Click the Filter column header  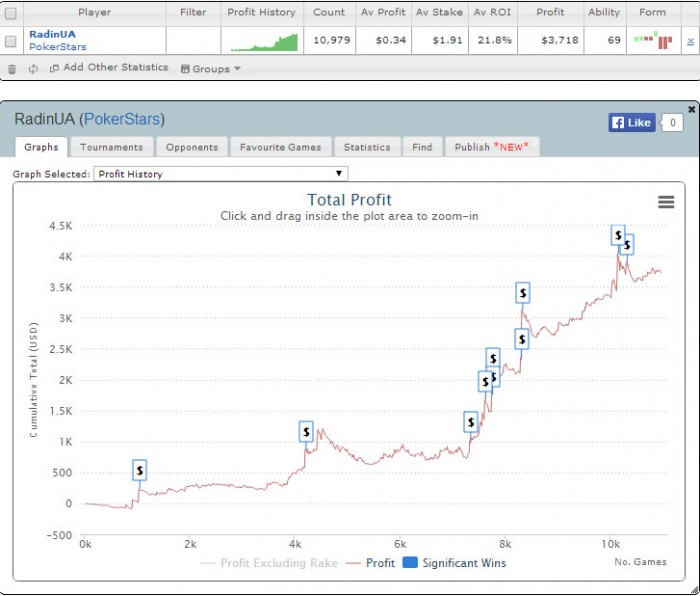pos(193,13)
